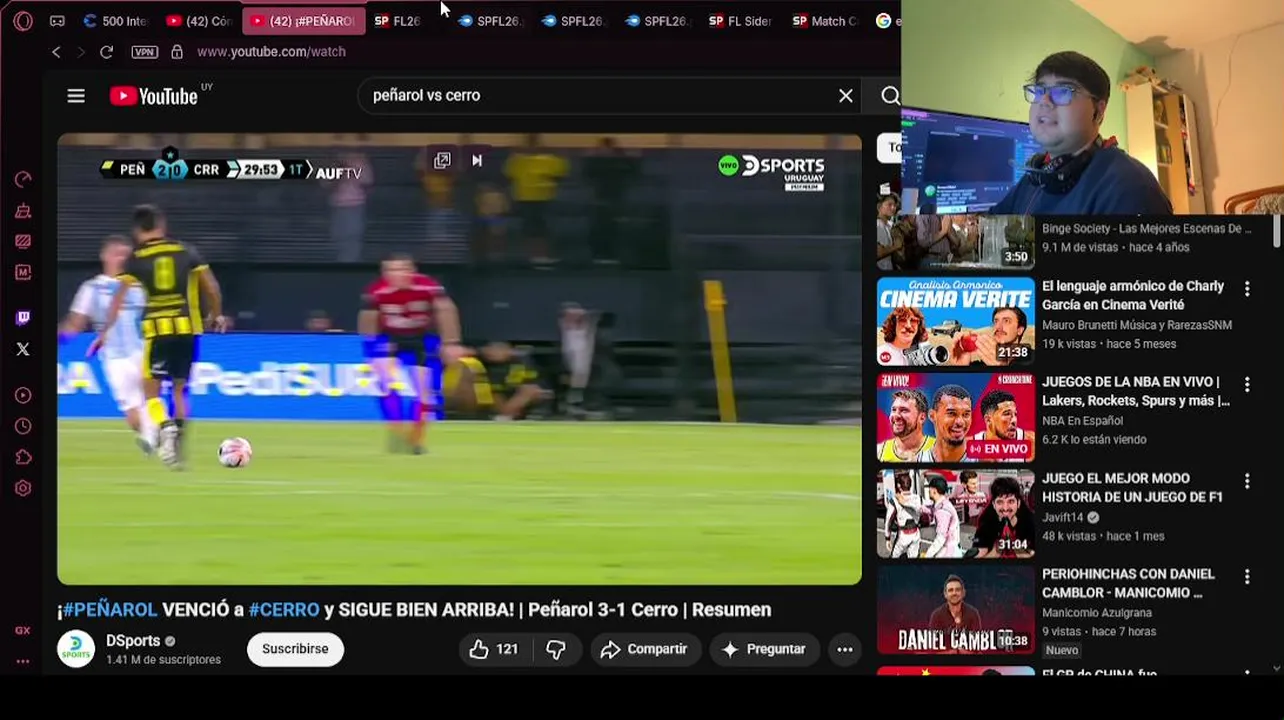The width and height of the screenshot is (1284, 720).
Task: Switch to the 'Match C' tab
Action: 825,21
